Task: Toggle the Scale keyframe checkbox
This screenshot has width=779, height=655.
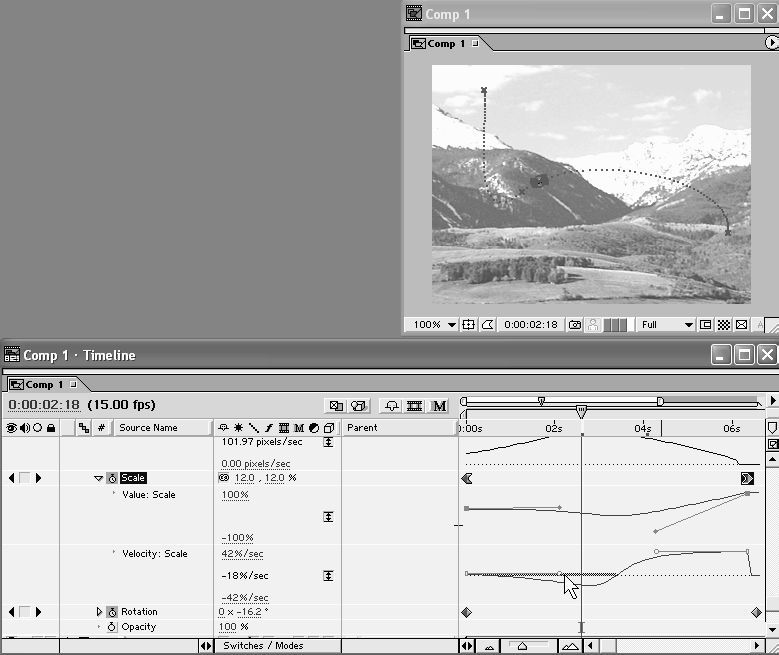Action: [25, 478]
